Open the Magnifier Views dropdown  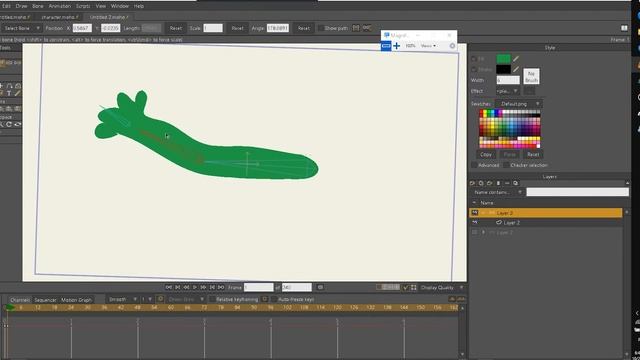click(428, 46)
